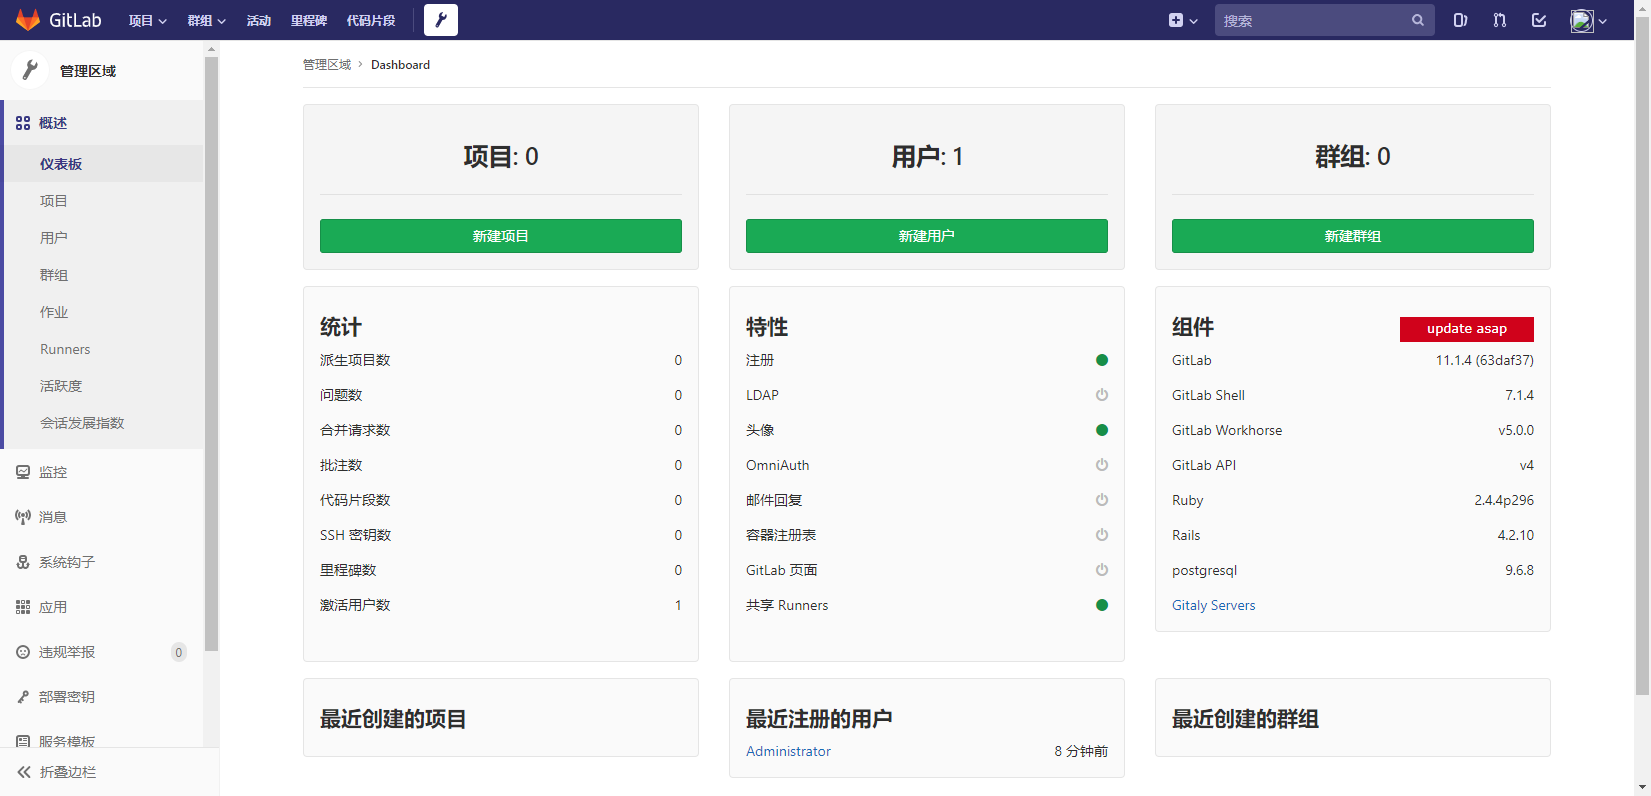The image size is (1651, 796).
Task: Expand the 项目 dropdown in the navbar
Action: click(148, 20)
